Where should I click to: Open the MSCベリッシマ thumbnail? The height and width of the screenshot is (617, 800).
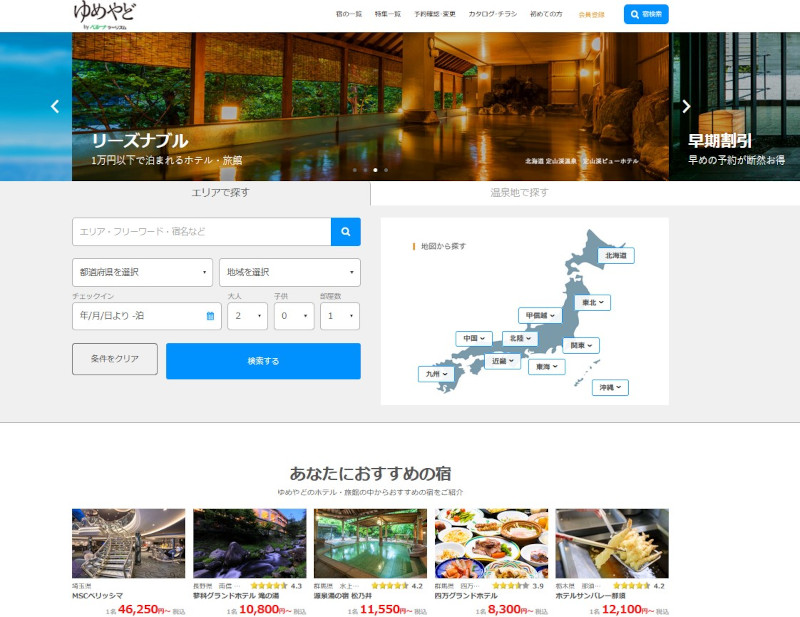[129, 543]
